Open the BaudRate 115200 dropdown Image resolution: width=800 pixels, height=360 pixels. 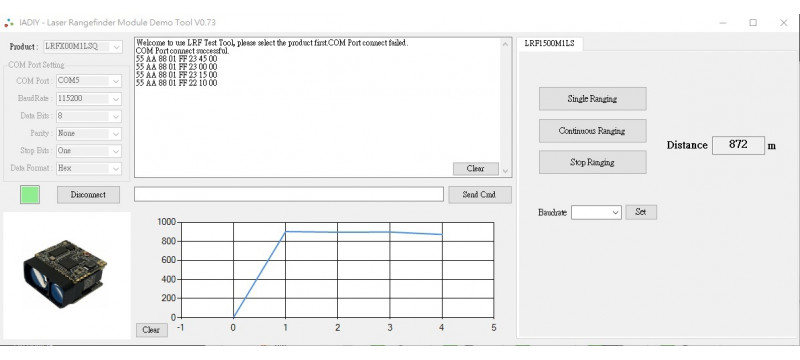tap(89, 98)
